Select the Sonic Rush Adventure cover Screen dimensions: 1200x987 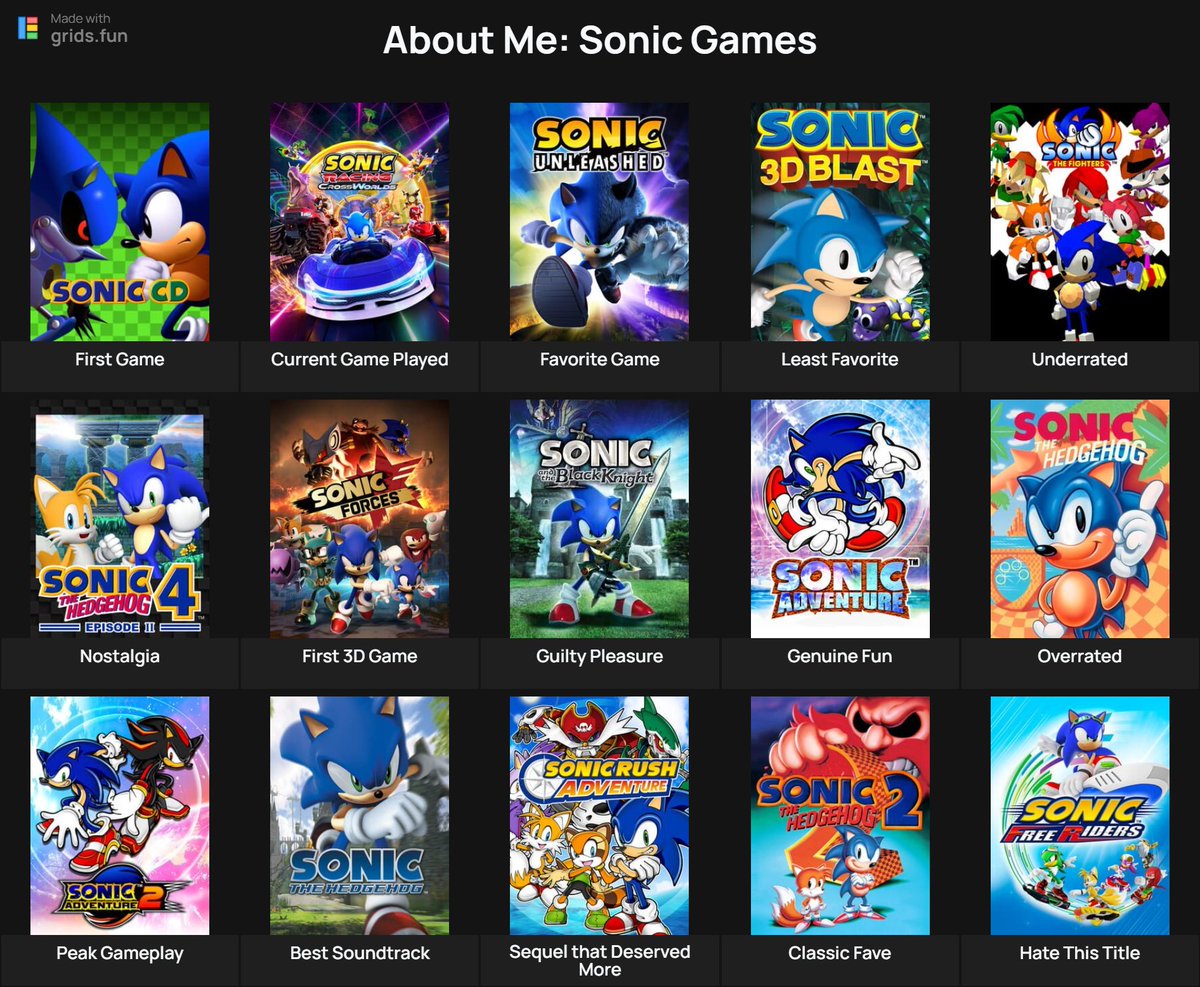(x=600, y=816)
